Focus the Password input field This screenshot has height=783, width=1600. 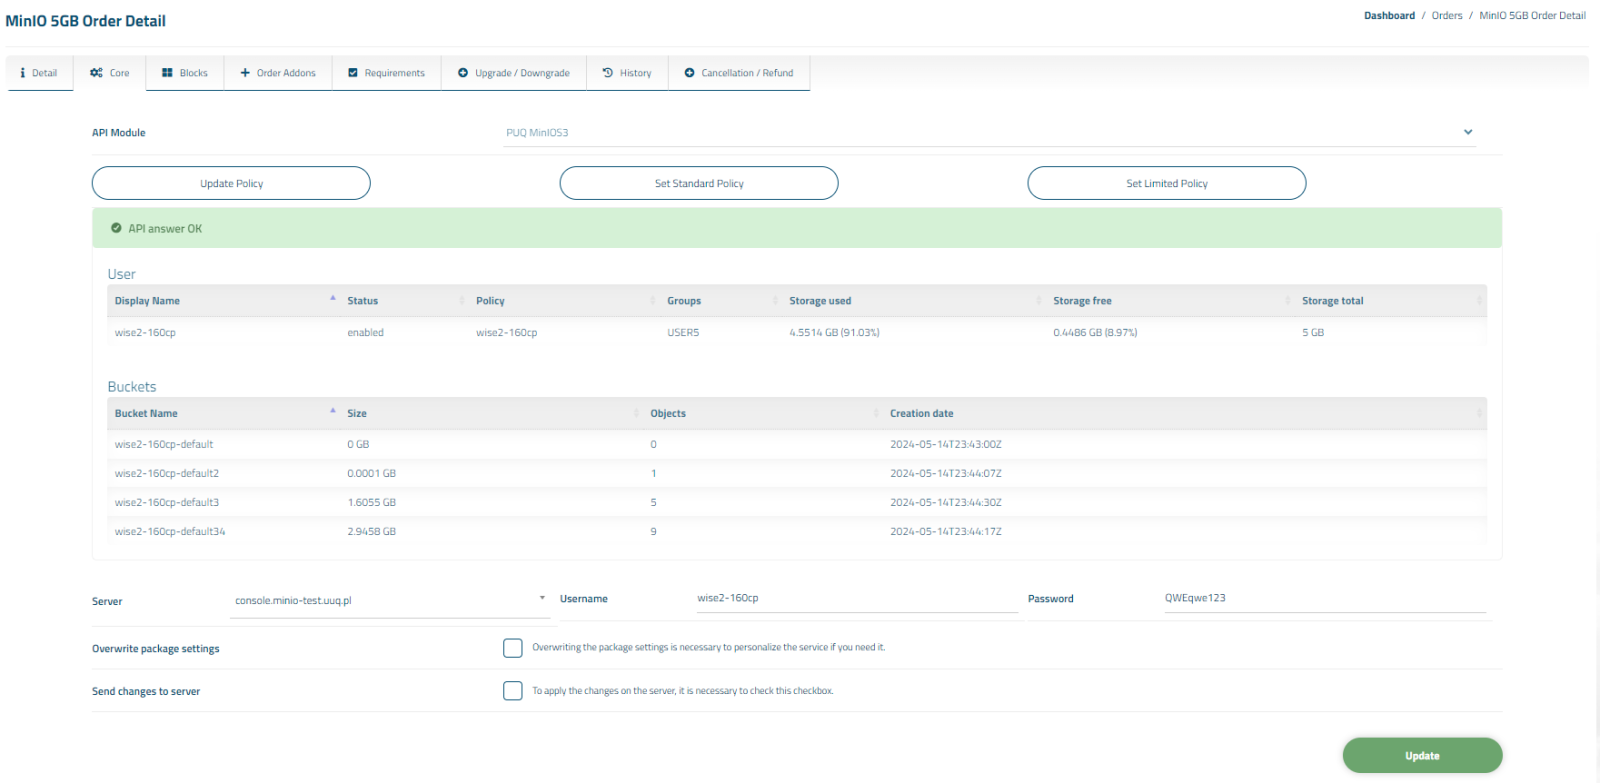point(1324,598)
